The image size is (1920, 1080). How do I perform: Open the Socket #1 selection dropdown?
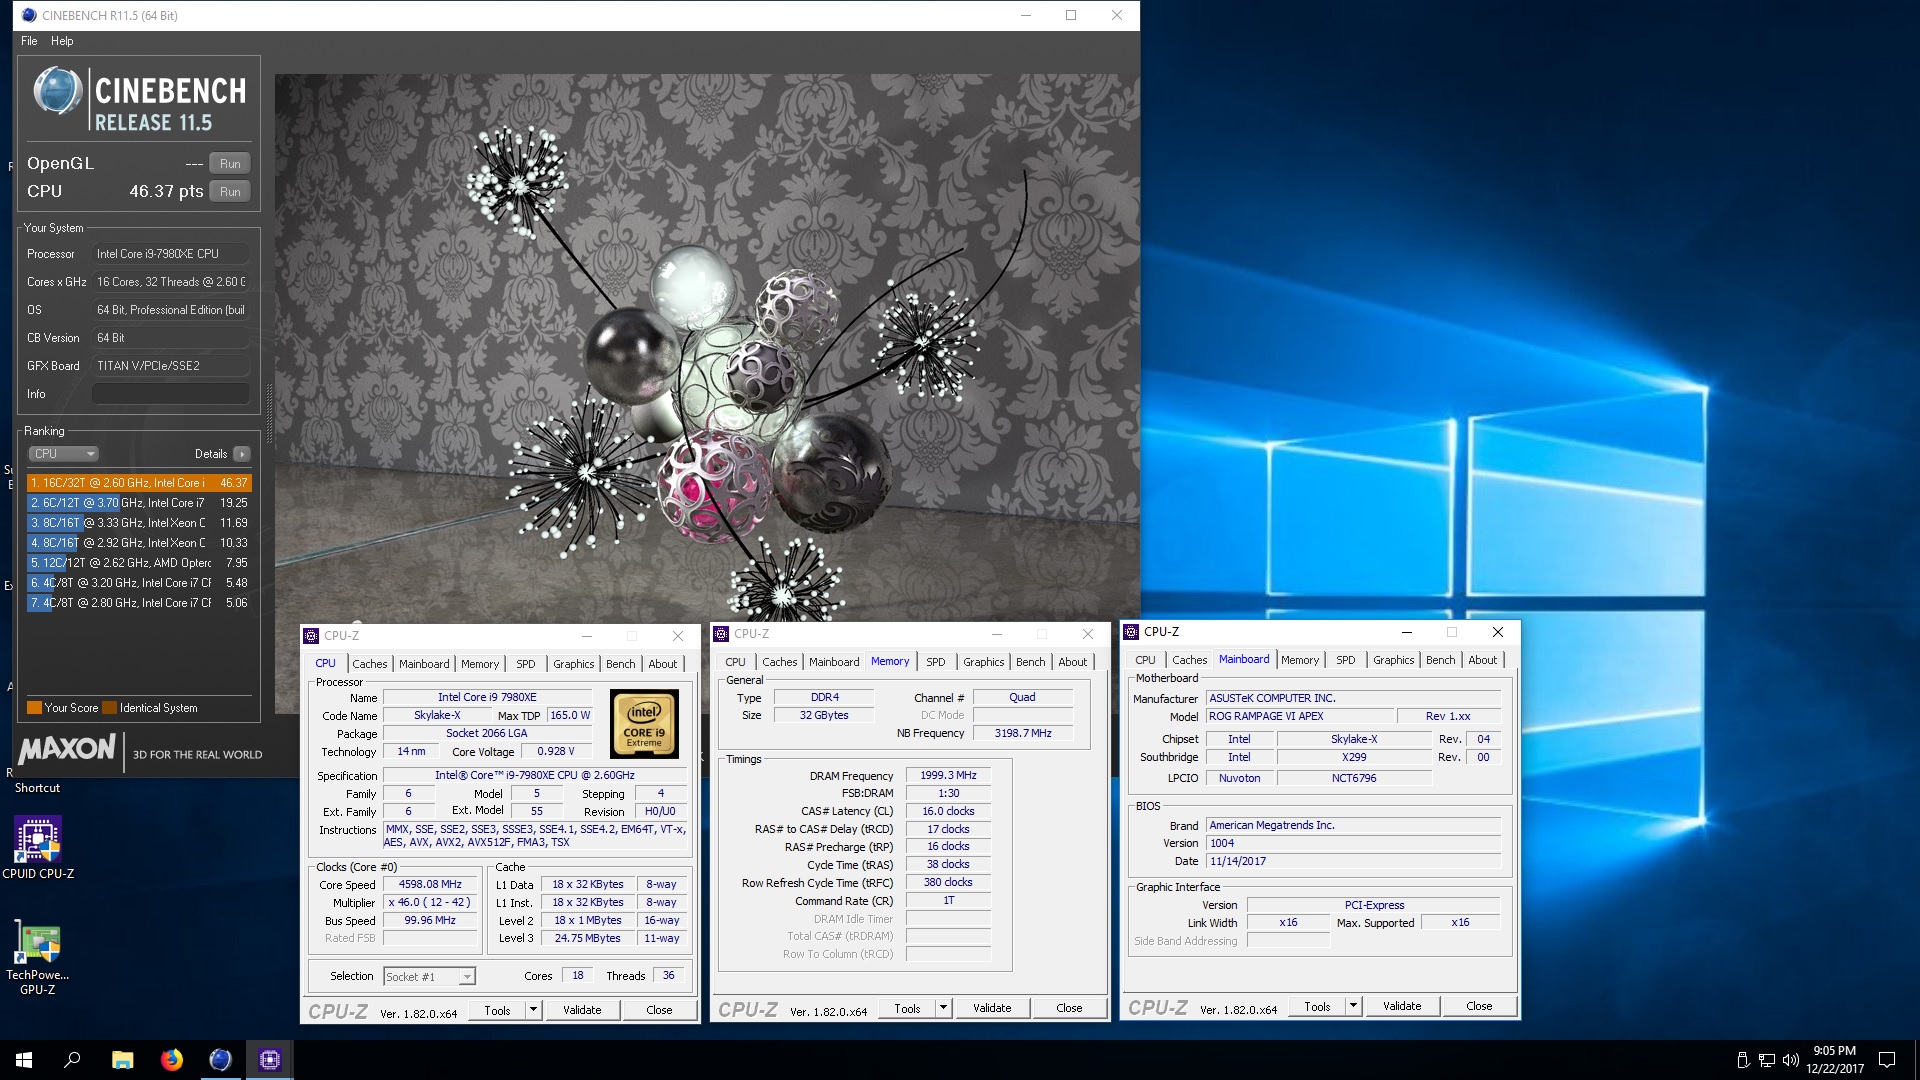pos(429,977)
